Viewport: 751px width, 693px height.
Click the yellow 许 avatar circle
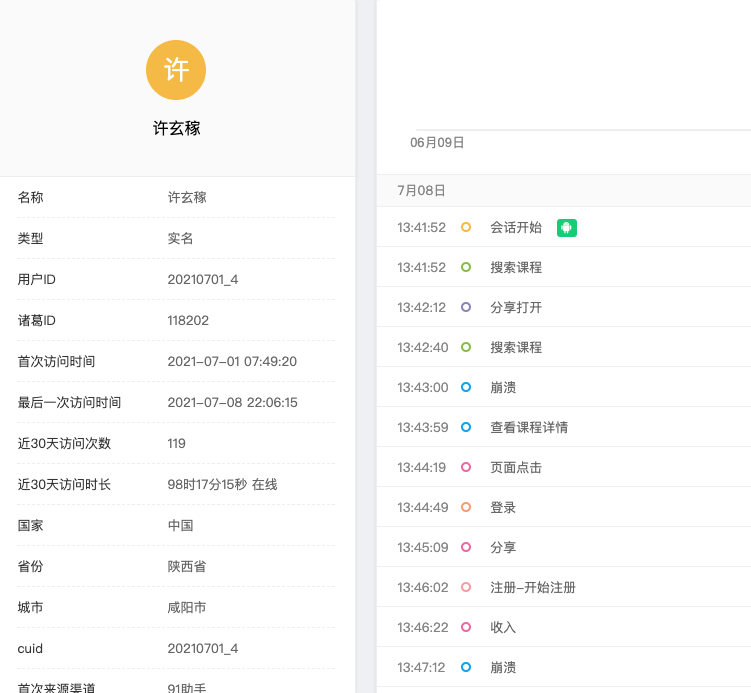pyautogui.click(x=176, y=70)
